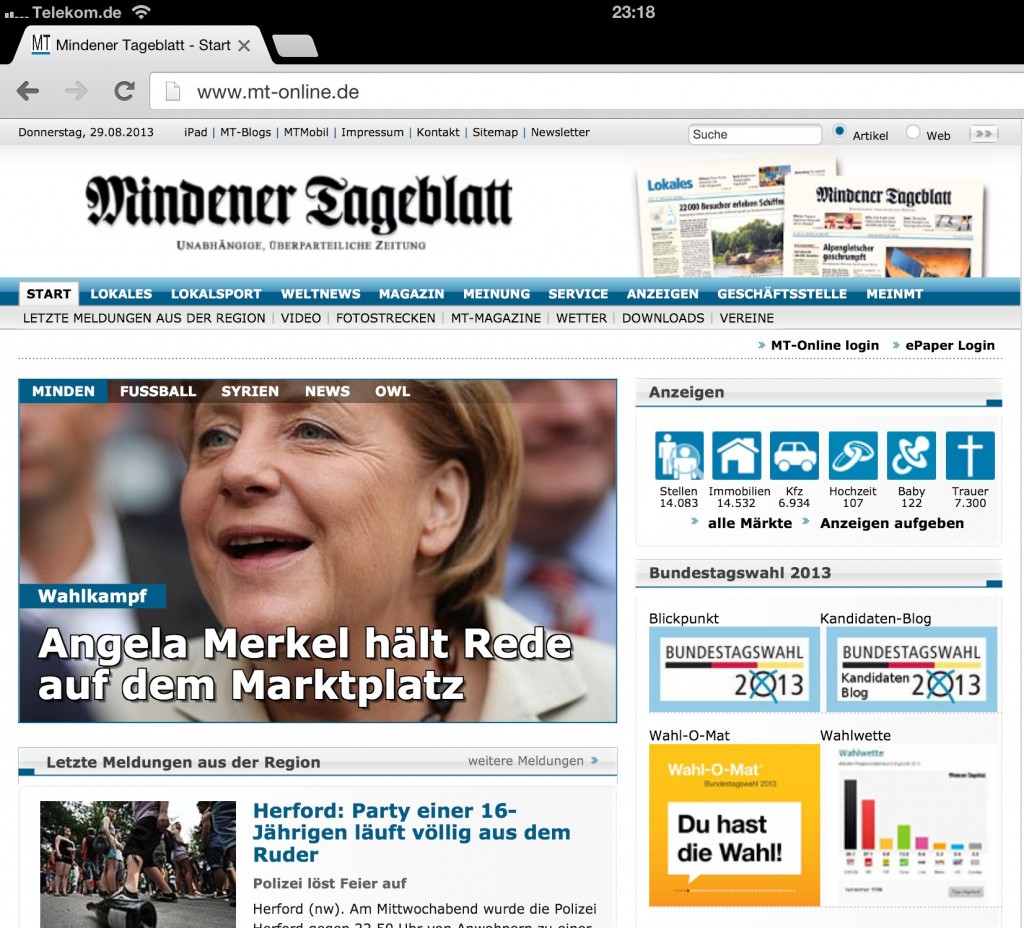Focus the www.mt-online.de address bar
The image size is (1024, 928).
(x=586, y=91)
